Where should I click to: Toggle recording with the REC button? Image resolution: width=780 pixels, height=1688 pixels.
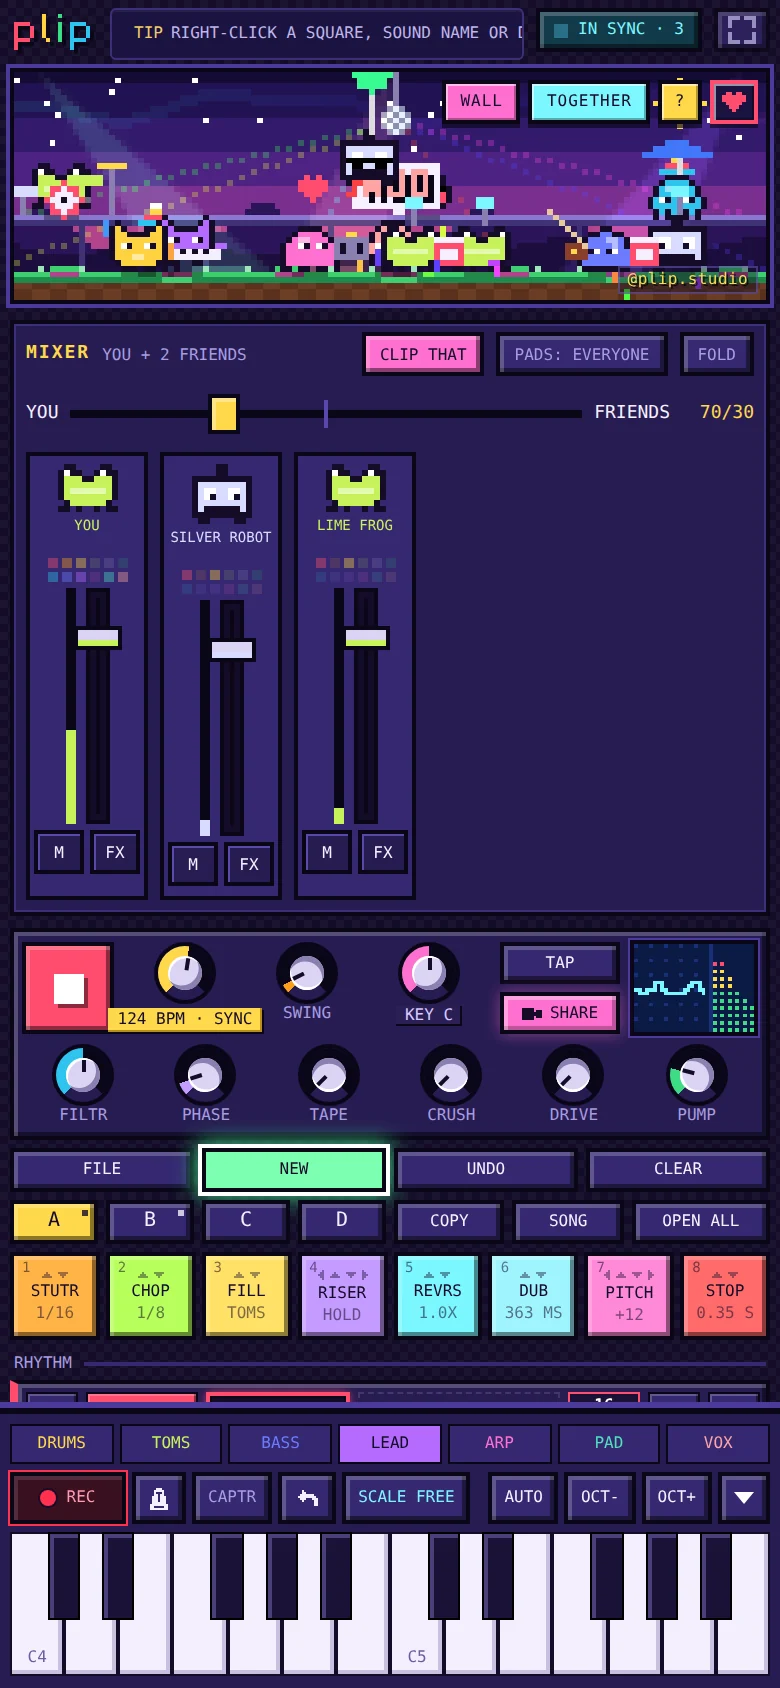tap(68, 1497)
